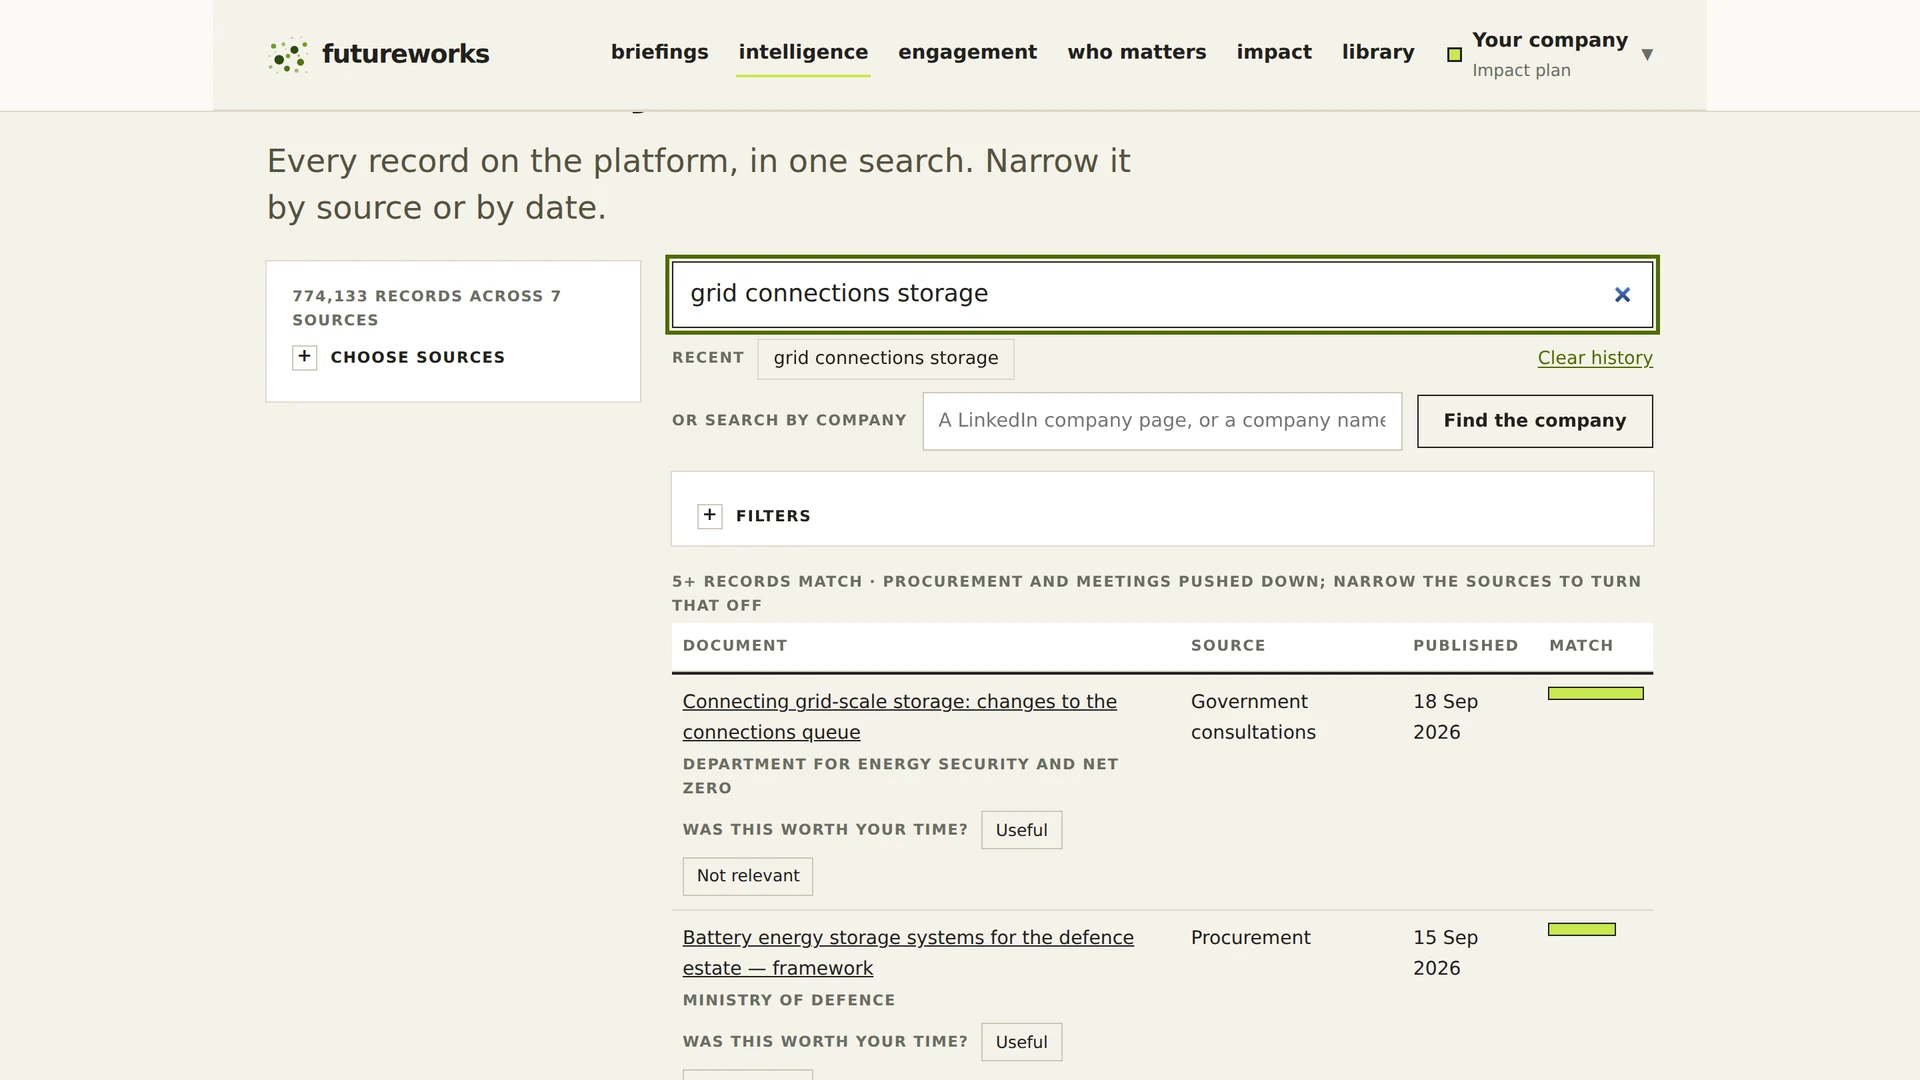Viewport: 1920px width, 1080px height.
Task: Select recent search 'grid connections storage' chip
Action: [x=886, y=359]
